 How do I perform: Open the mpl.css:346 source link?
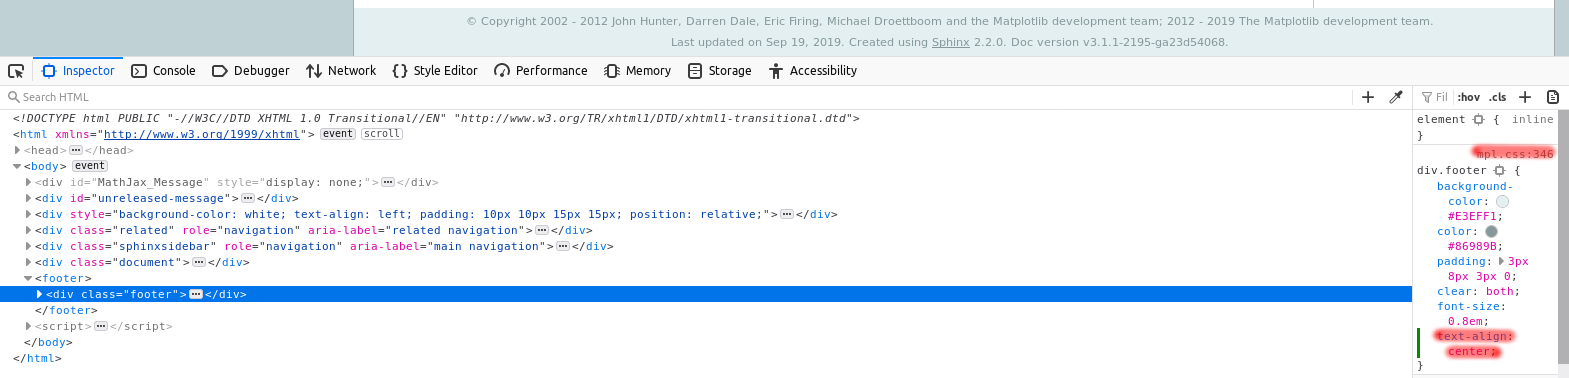tap(1515, 154)
